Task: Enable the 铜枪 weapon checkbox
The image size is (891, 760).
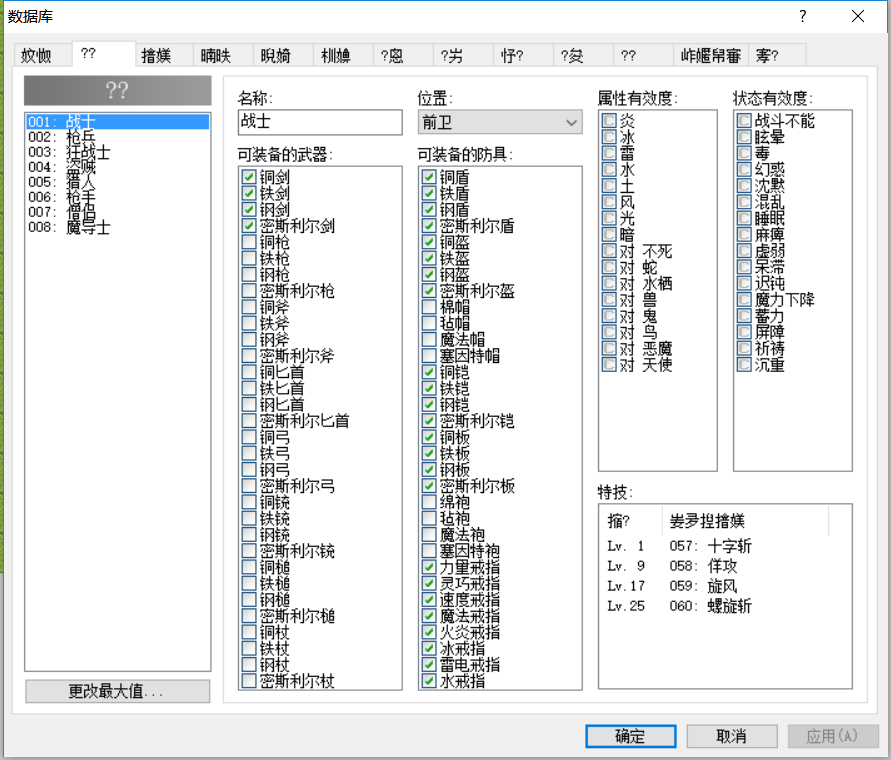Action: (x=248, y=242)
